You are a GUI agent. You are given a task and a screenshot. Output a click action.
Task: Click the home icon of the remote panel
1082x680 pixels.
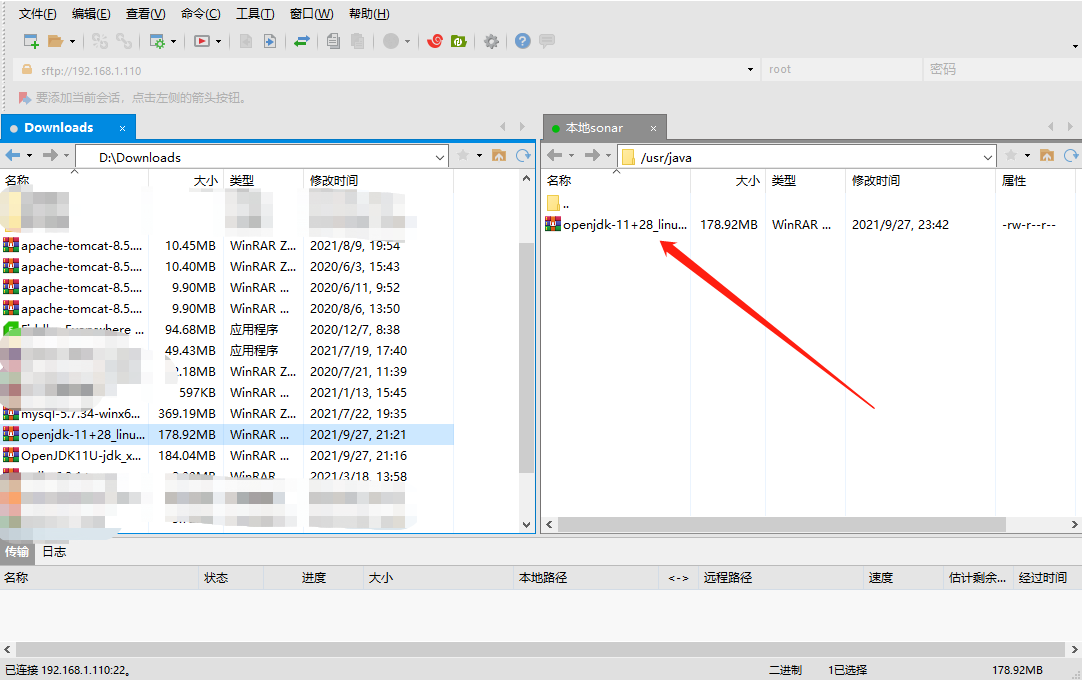coord(1046,155)
